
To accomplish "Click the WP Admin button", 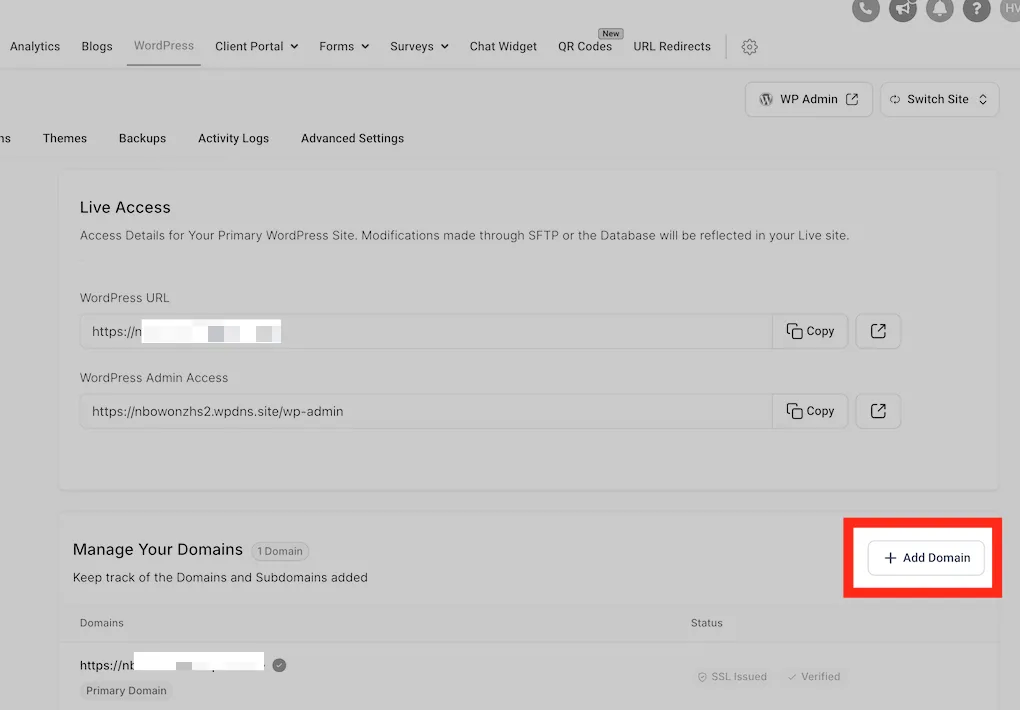I will click(x=809, y=100).
